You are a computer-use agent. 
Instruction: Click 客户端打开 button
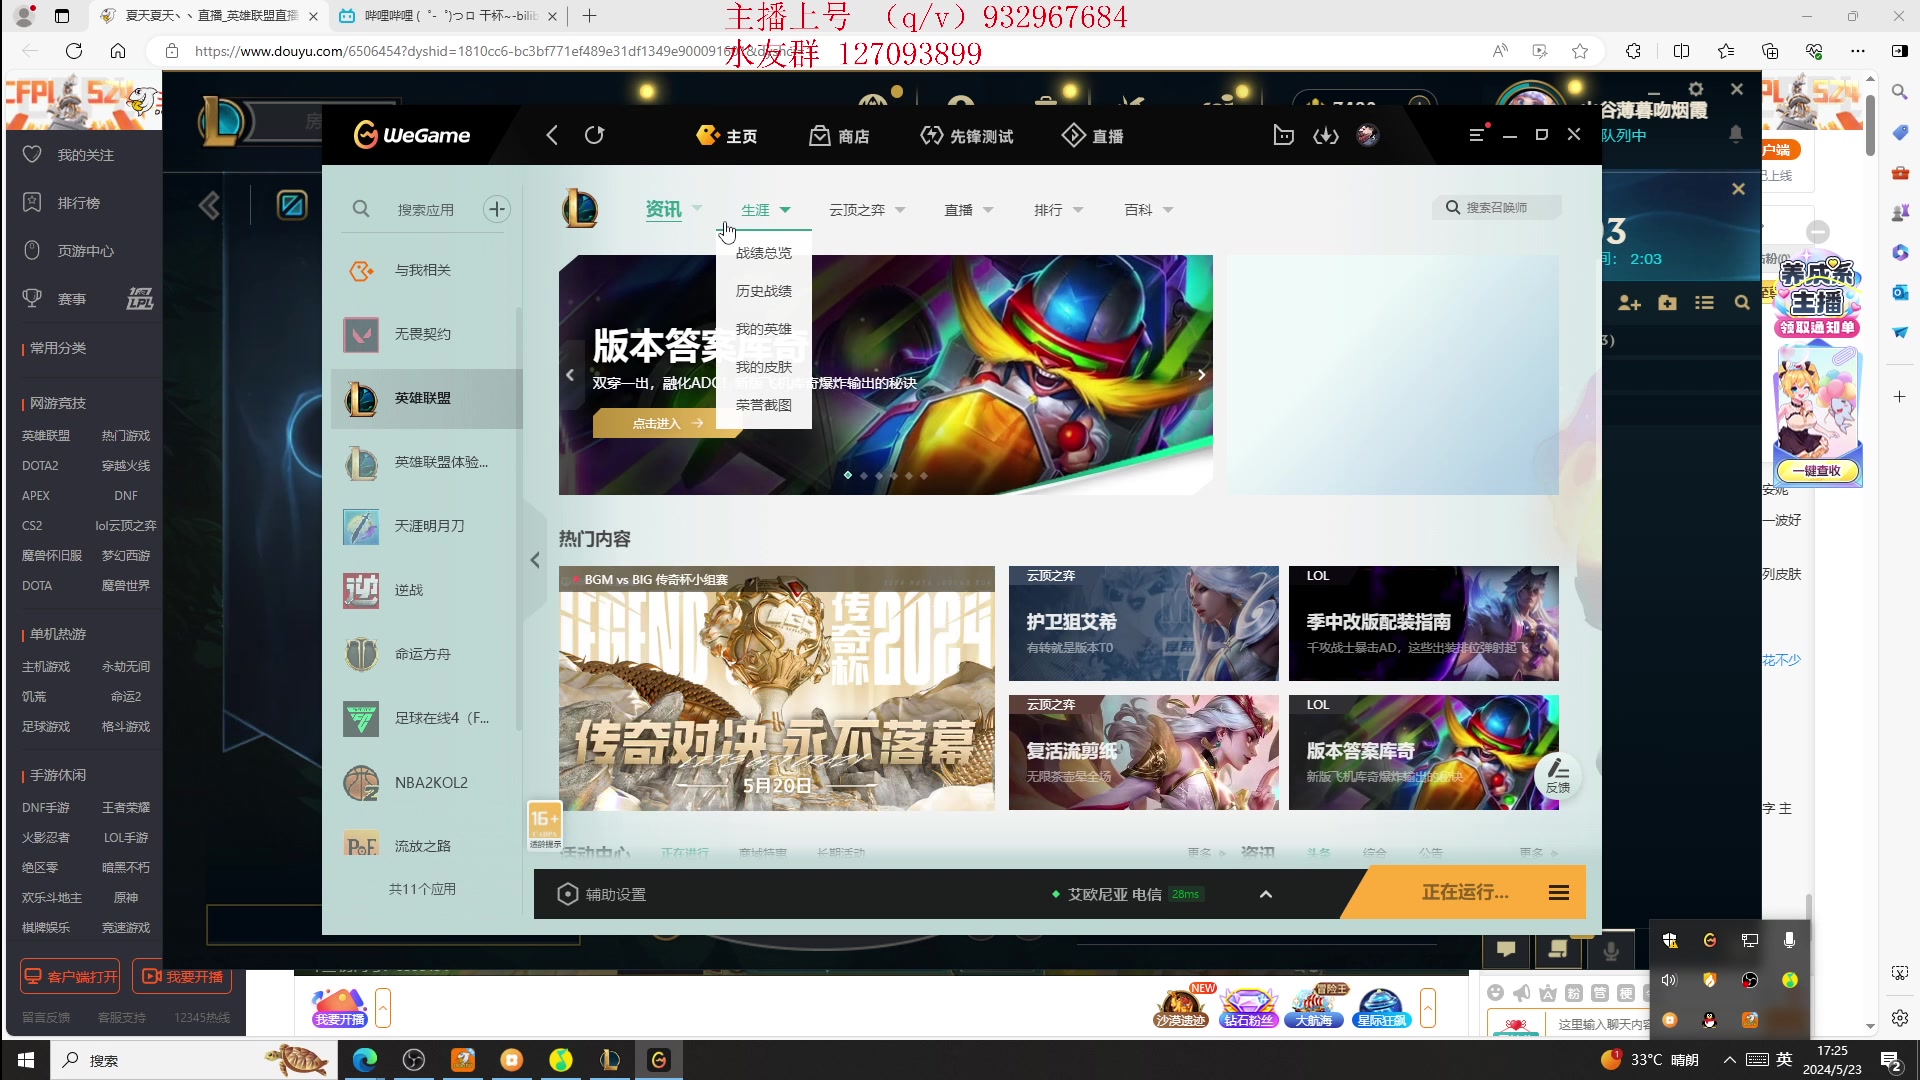(70, 976)
